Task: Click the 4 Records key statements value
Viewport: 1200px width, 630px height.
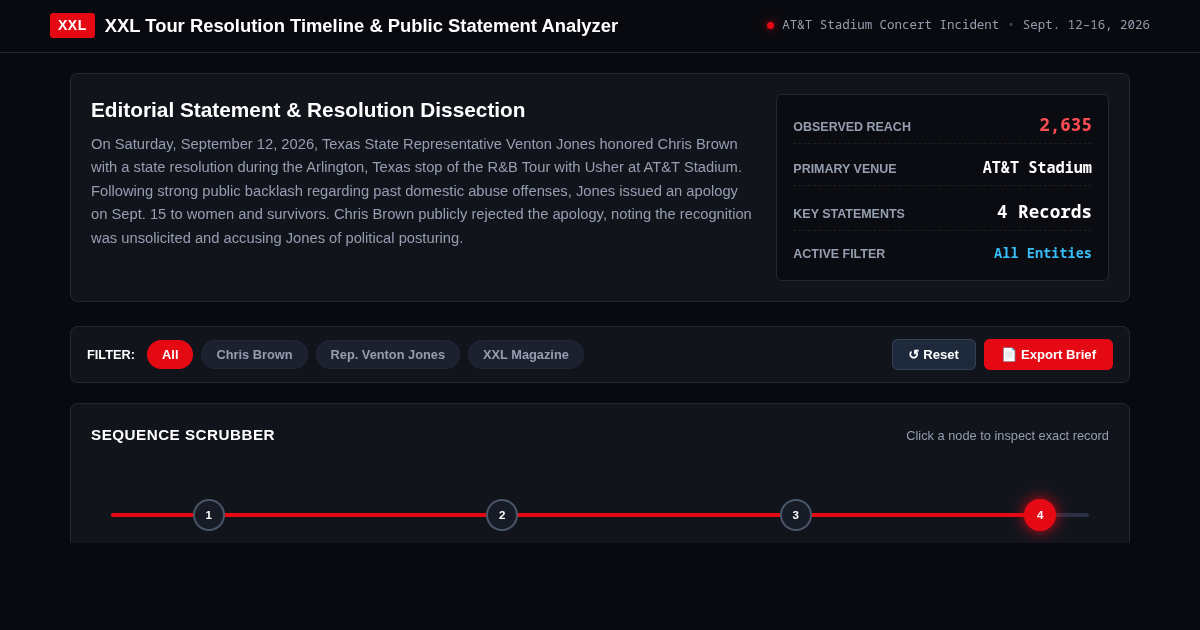Action: click(1044, 212)
